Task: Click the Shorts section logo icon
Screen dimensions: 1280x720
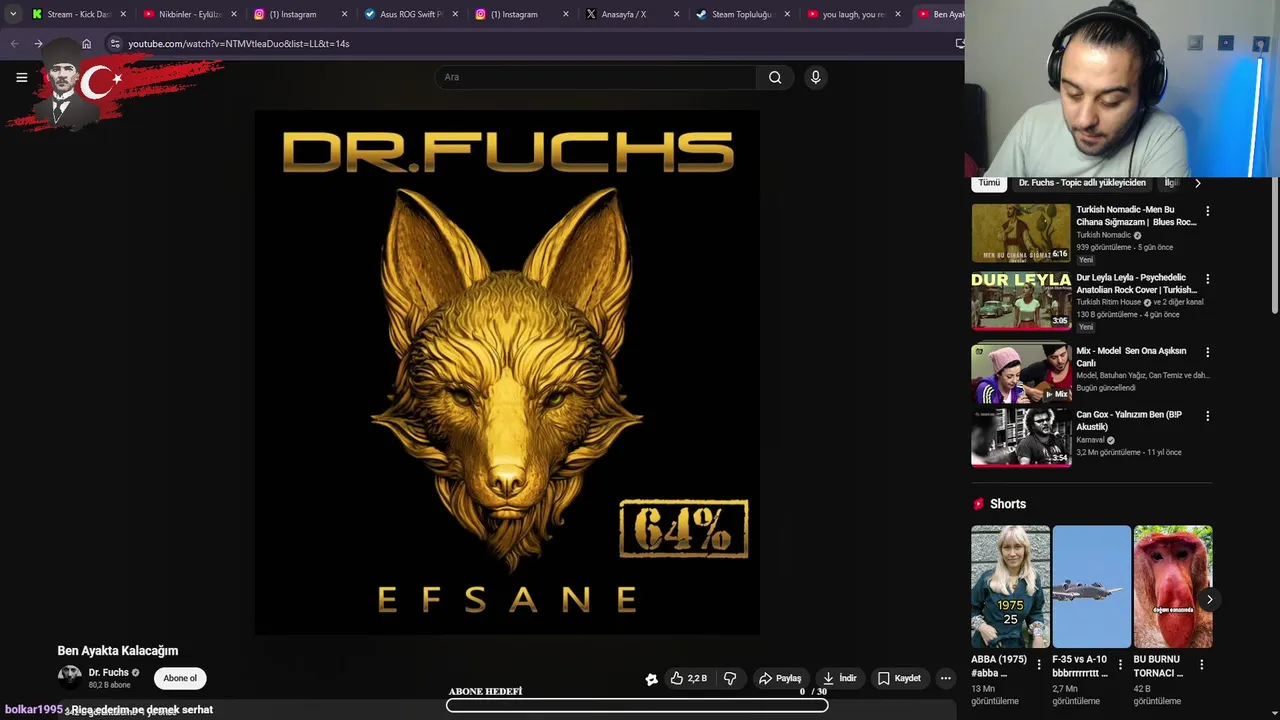Action: [x=978, y=504]
